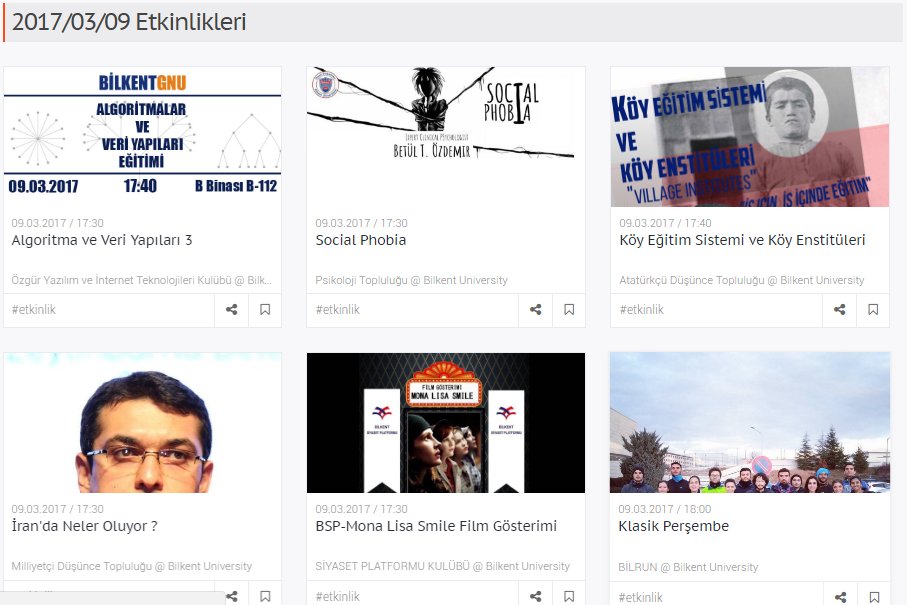Viewport: 907px width, 605px height.
Task: Click the bookmark icon on Algoritma ve Veri Yapıları 3
Action: click(x=265, y=310)
